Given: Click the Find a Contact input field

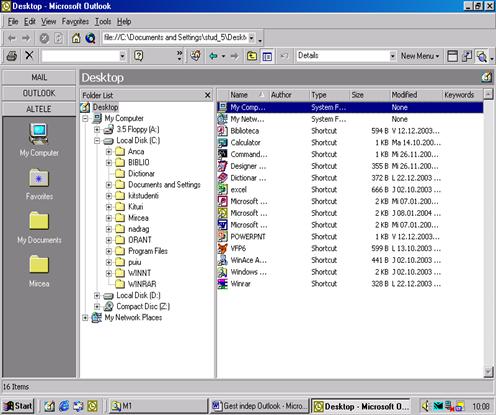Looking at the screenshot, I should [x=80, y=56].
